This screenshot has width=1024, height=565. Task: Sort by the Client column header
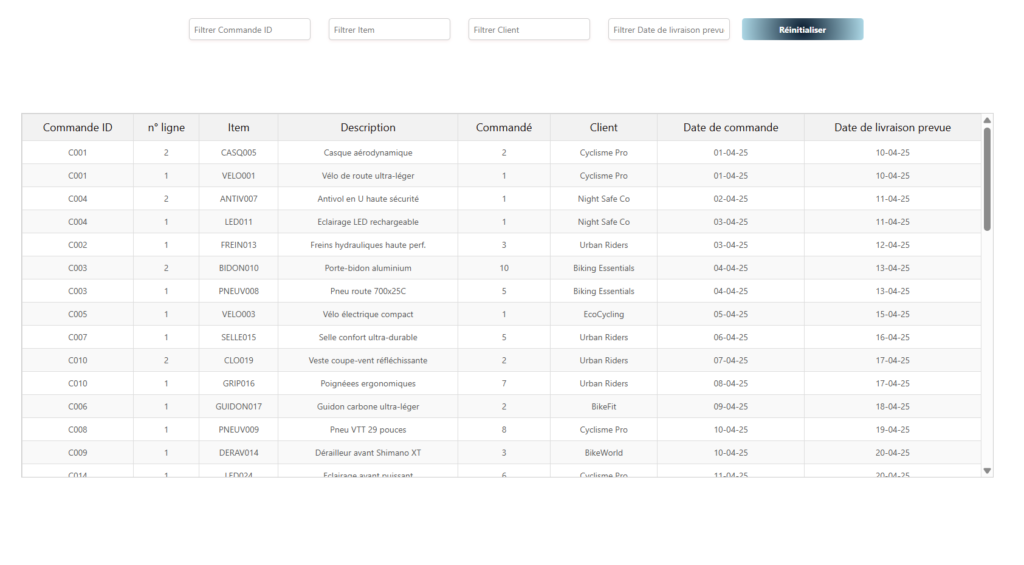[604, 127]
